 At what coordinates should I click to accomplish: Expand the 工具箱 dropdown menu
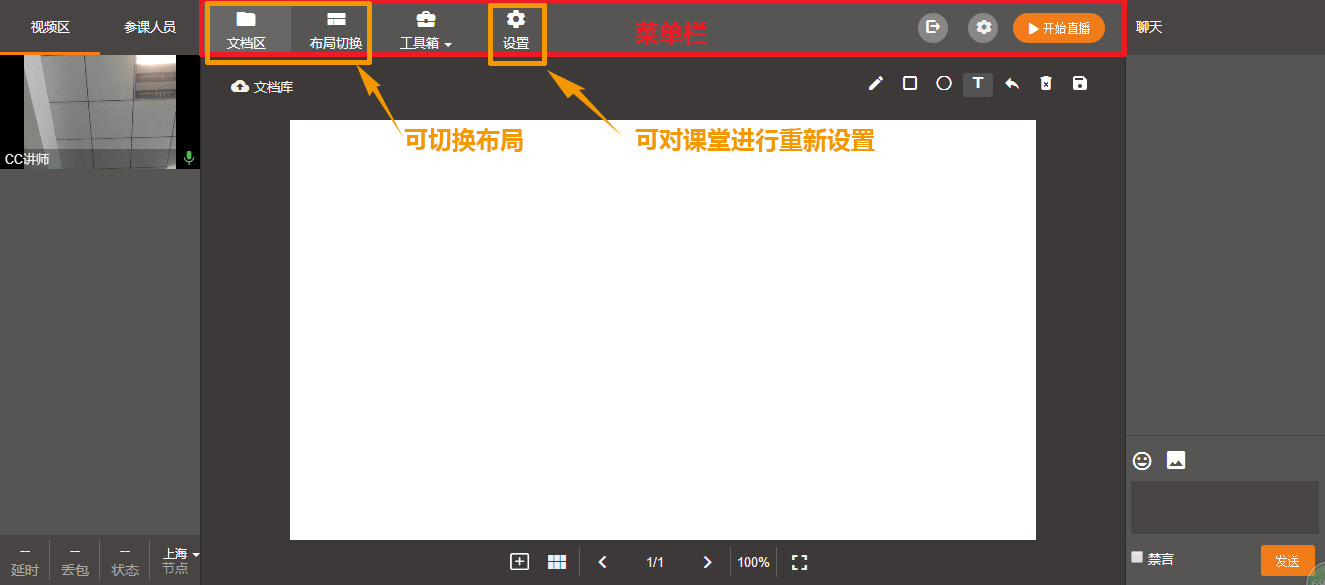coord(426,31)
